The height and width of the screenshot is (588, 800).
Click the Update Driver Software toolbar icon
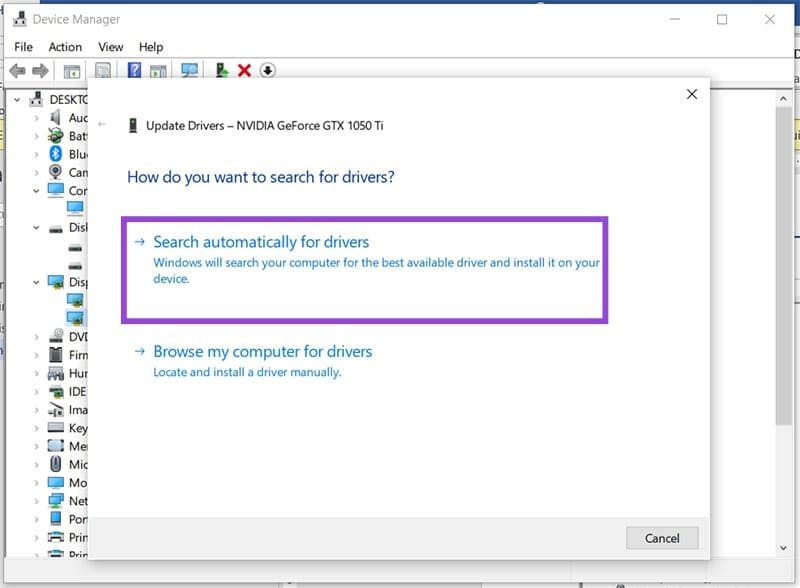(x=220, y=70)
